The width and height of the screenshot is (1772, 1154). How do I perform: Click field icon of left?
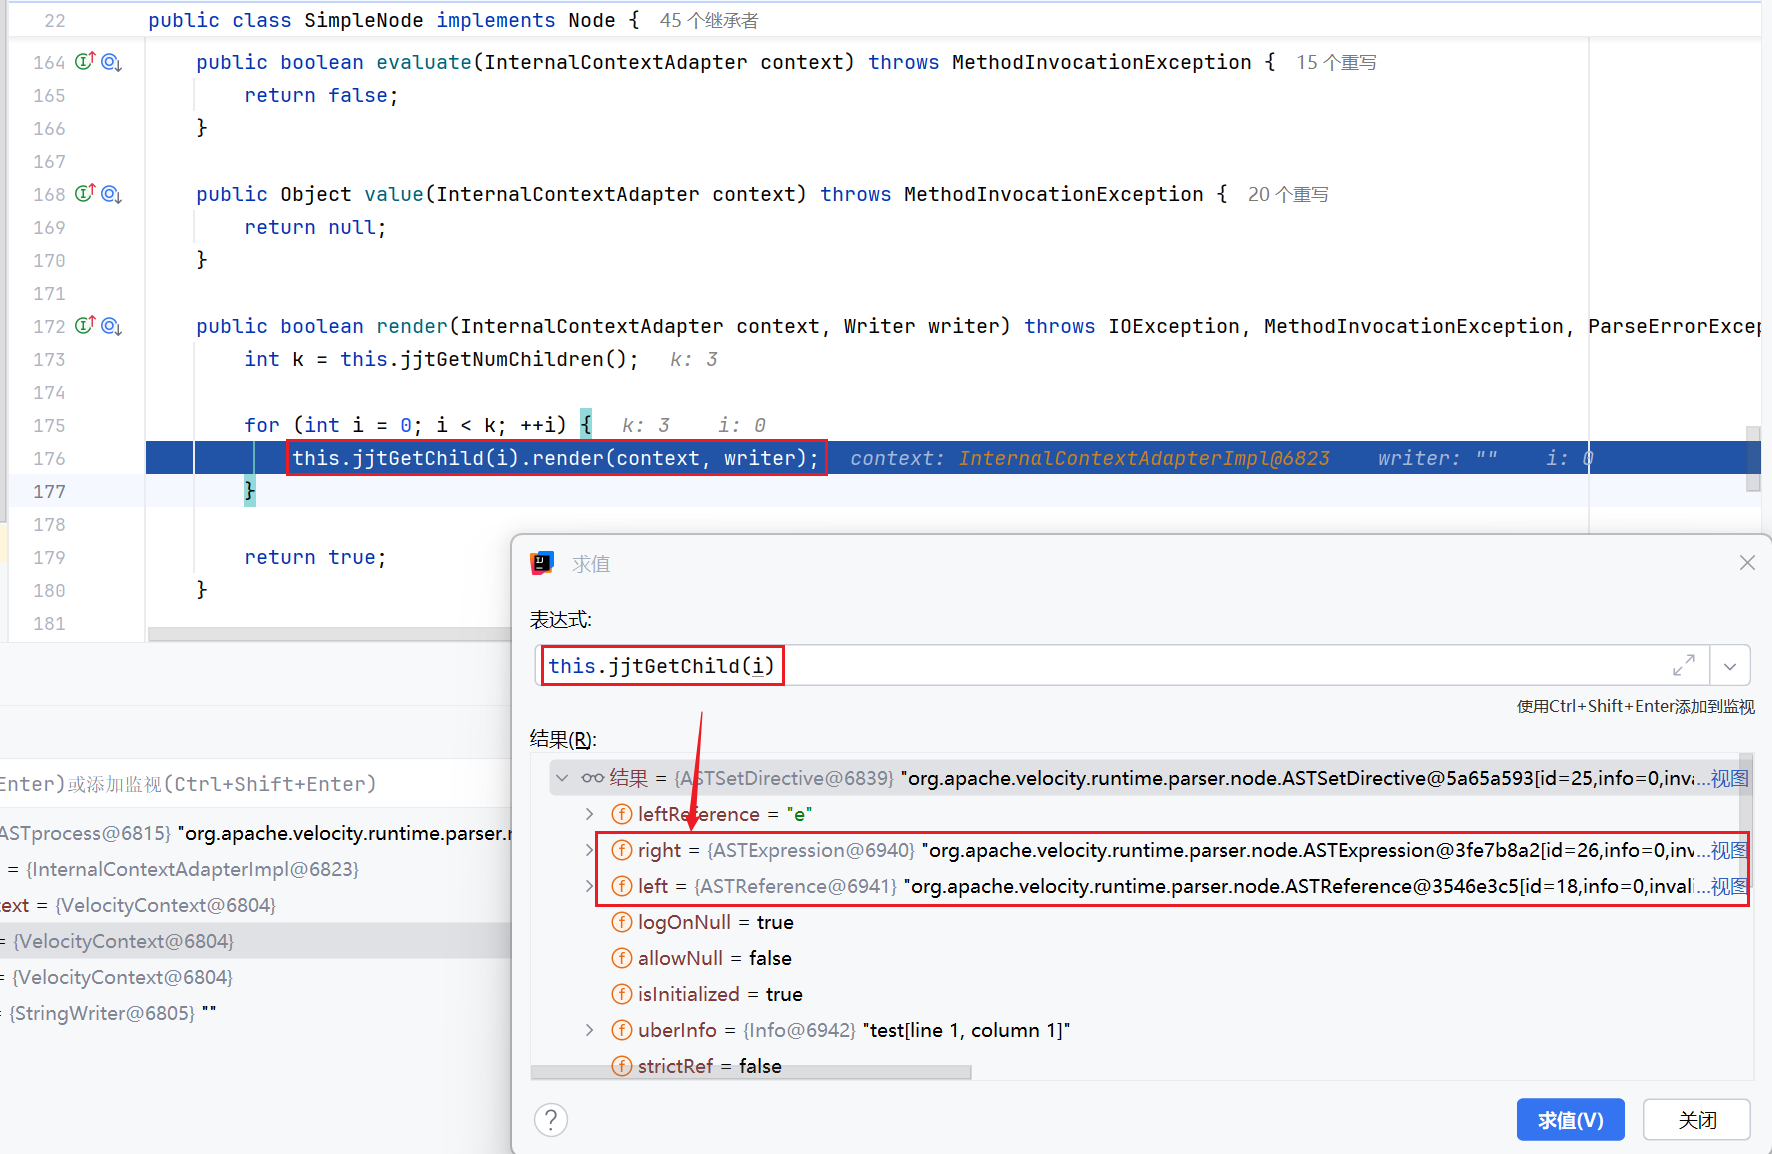click(x=622, y=886)
